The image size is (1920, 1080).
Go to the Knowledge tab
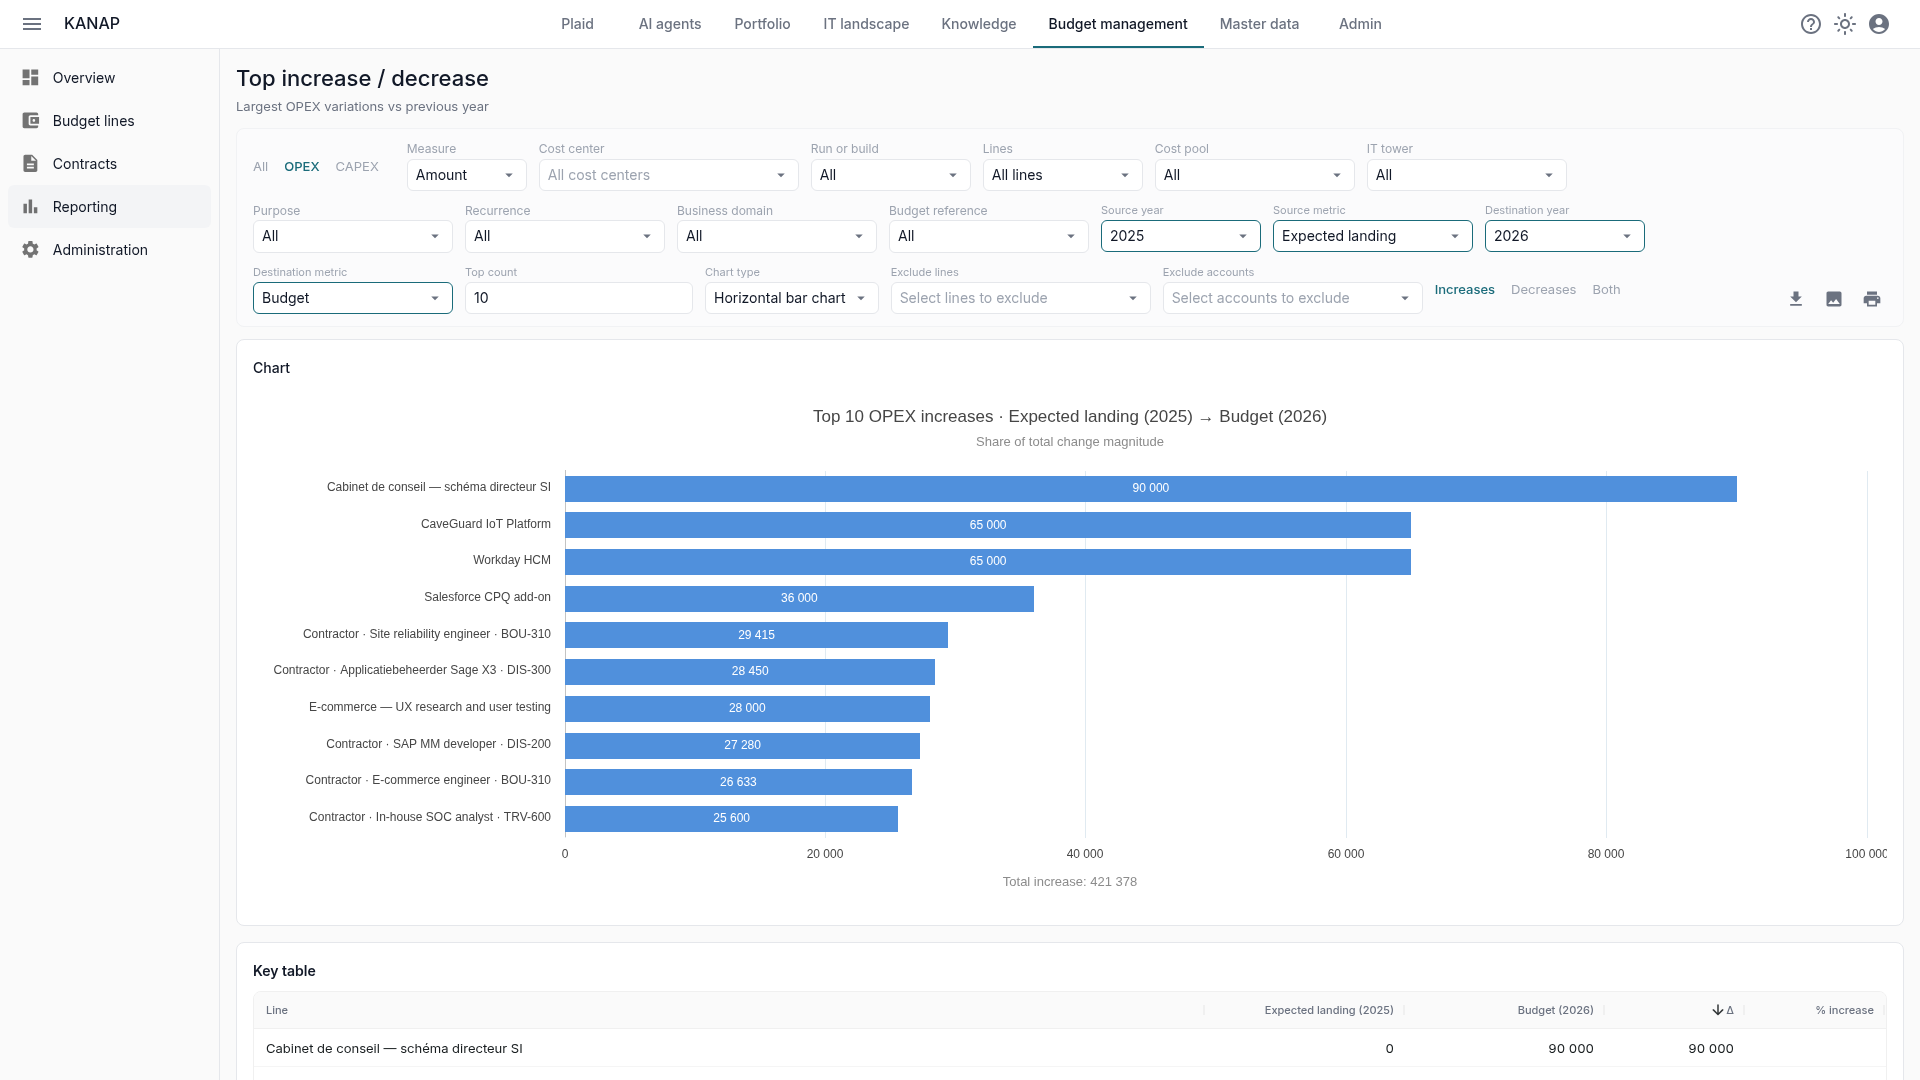pos(978,24)
